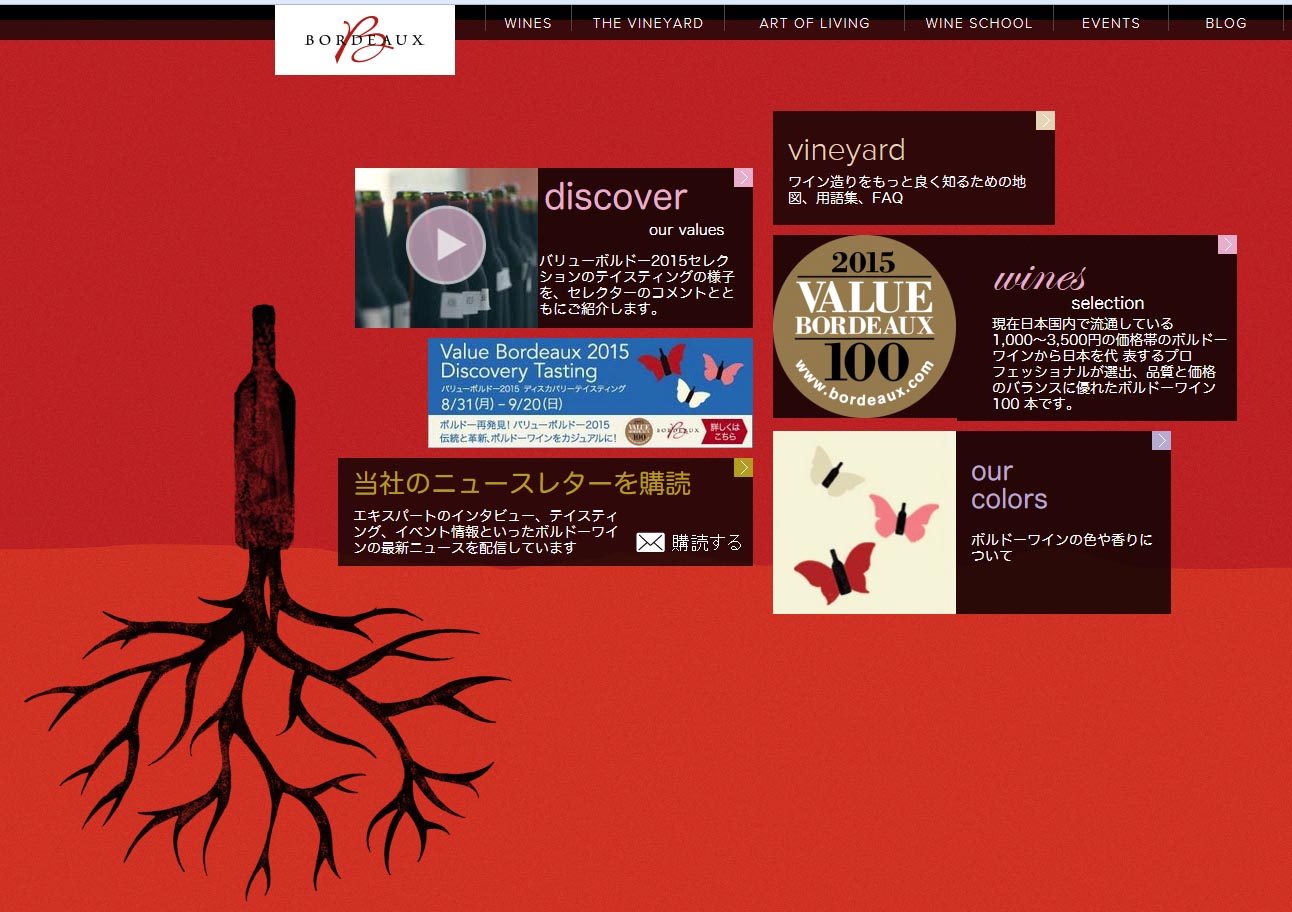Click the 8/31(月)－9/20(日) date on banner
The height and width of the screenshot is (912, 1292).
(x=501, y=404)
